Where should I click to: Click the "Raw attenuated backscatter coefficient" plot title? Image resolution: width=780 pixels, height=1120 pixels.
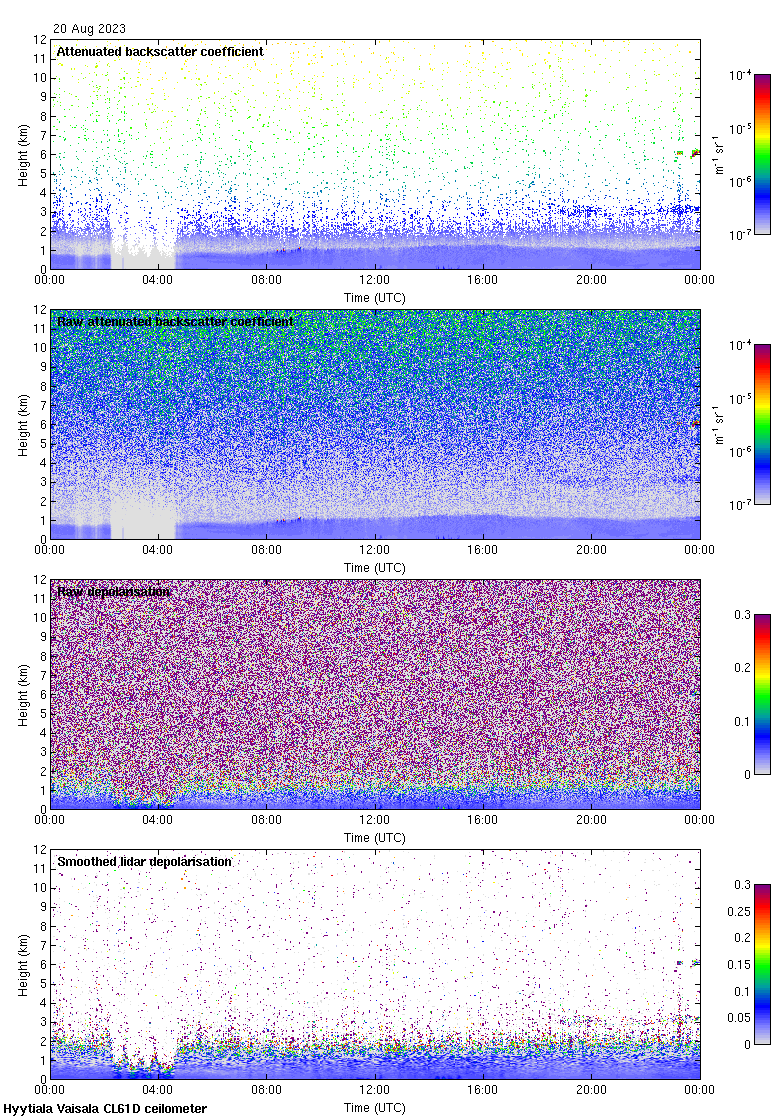click(x=175, y=321)
